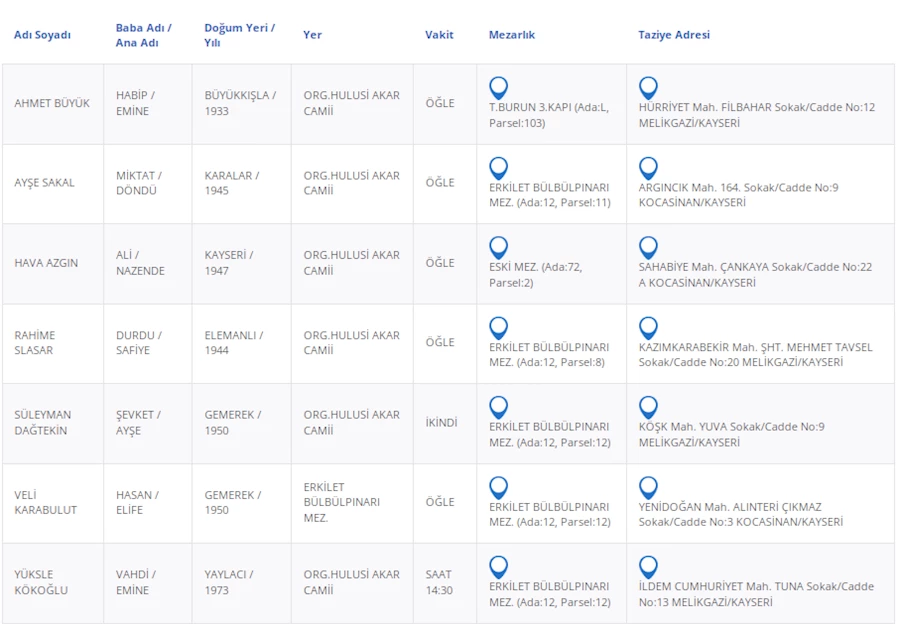Open condolence address pin in Hava Azgın row
Viewport: 900px width, 628px height.
648,248
